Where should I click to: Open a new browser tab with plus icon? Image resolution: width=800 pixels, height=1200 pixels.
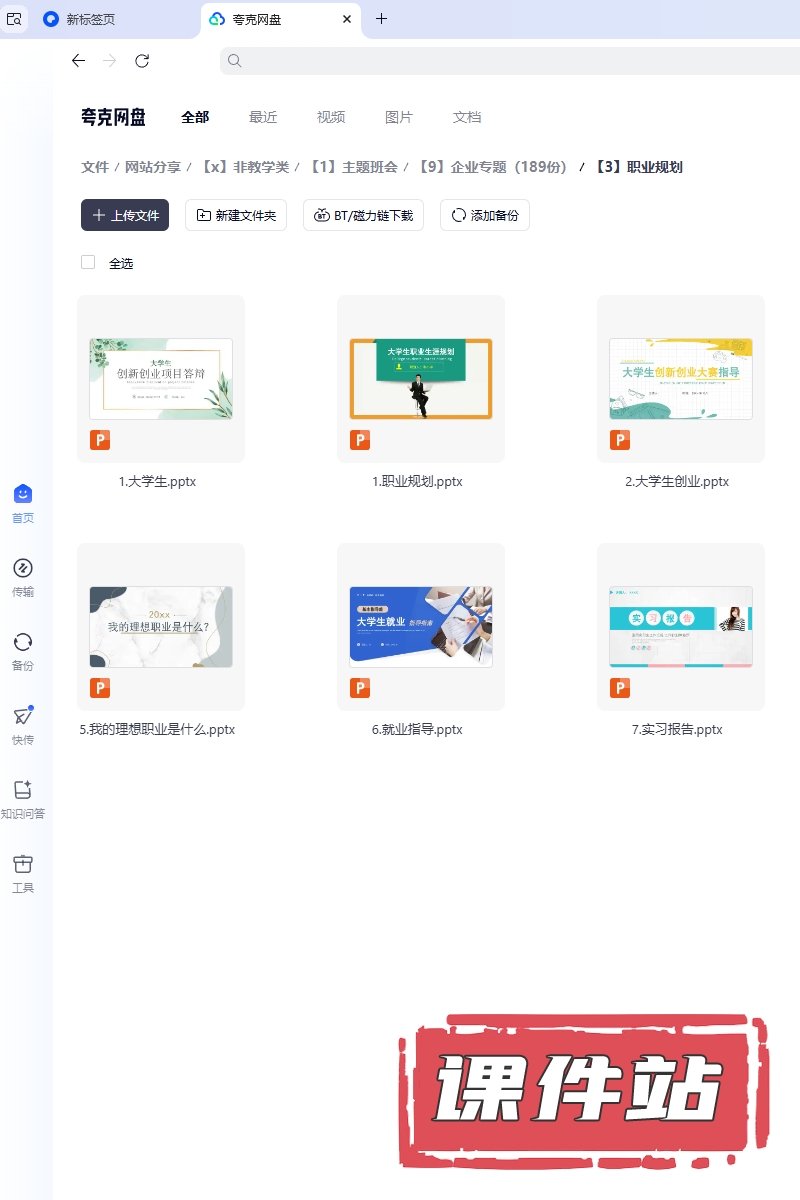click(381, 19)
